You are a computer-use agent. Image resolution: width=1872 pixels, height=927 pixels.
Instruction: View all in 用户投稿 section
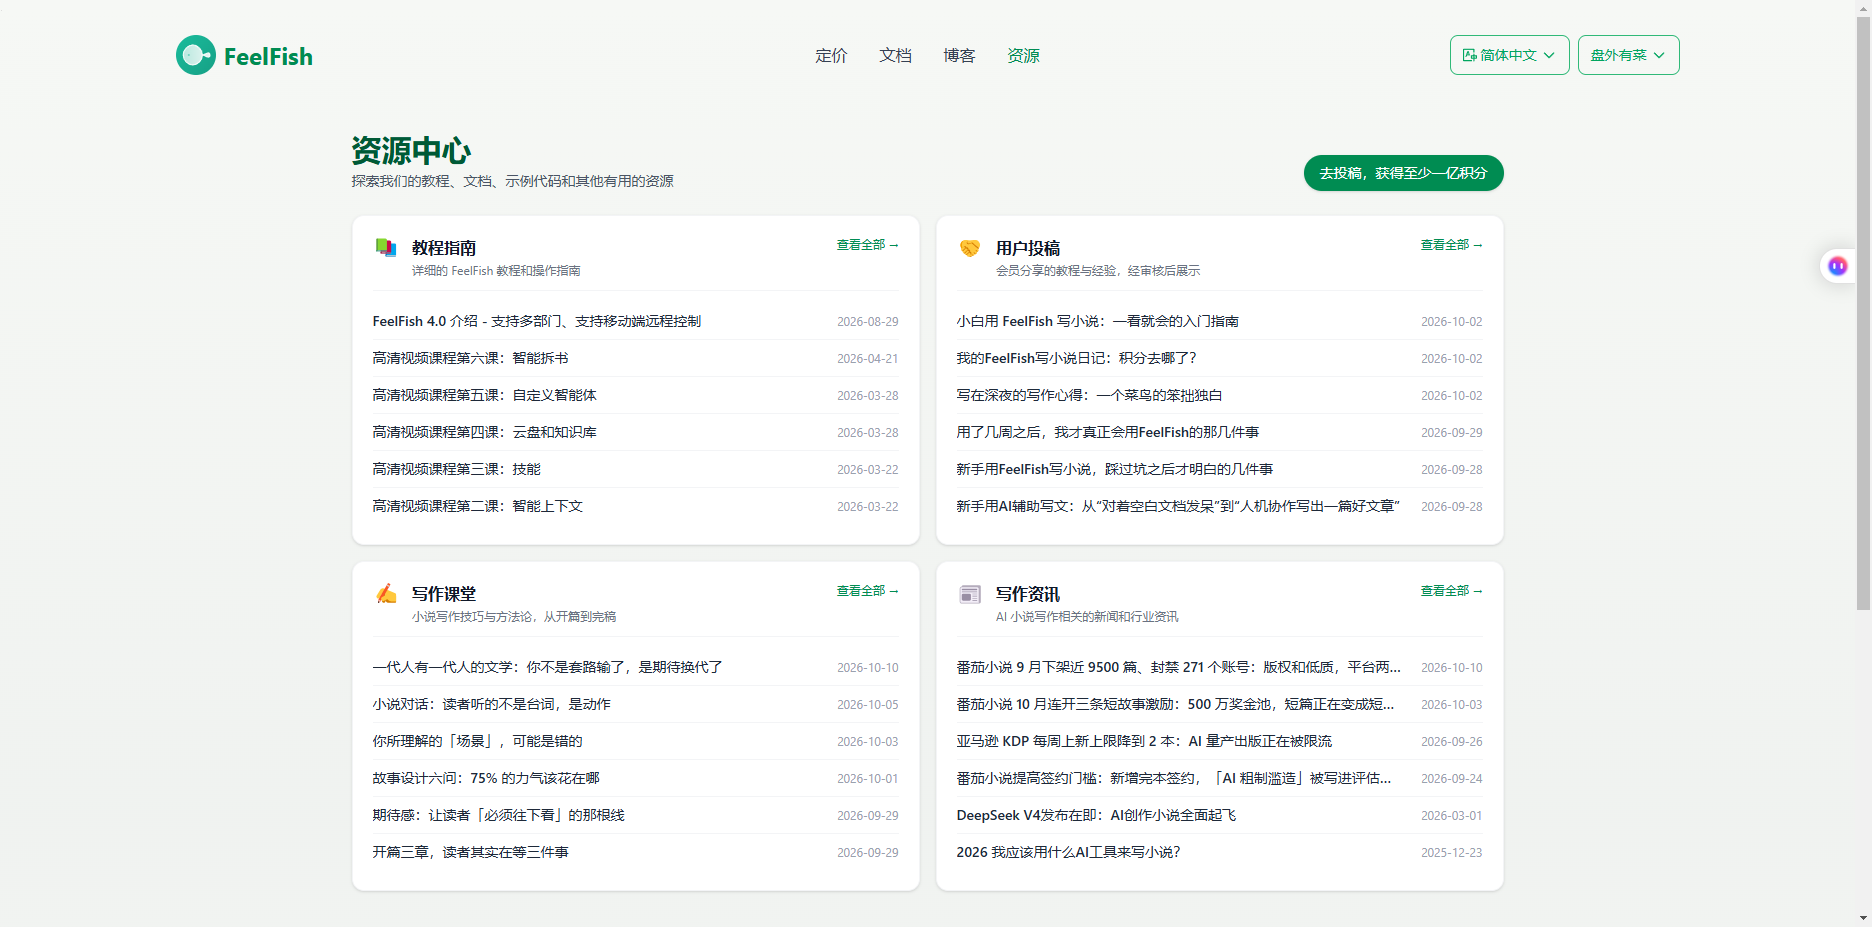pos(1451,245)
